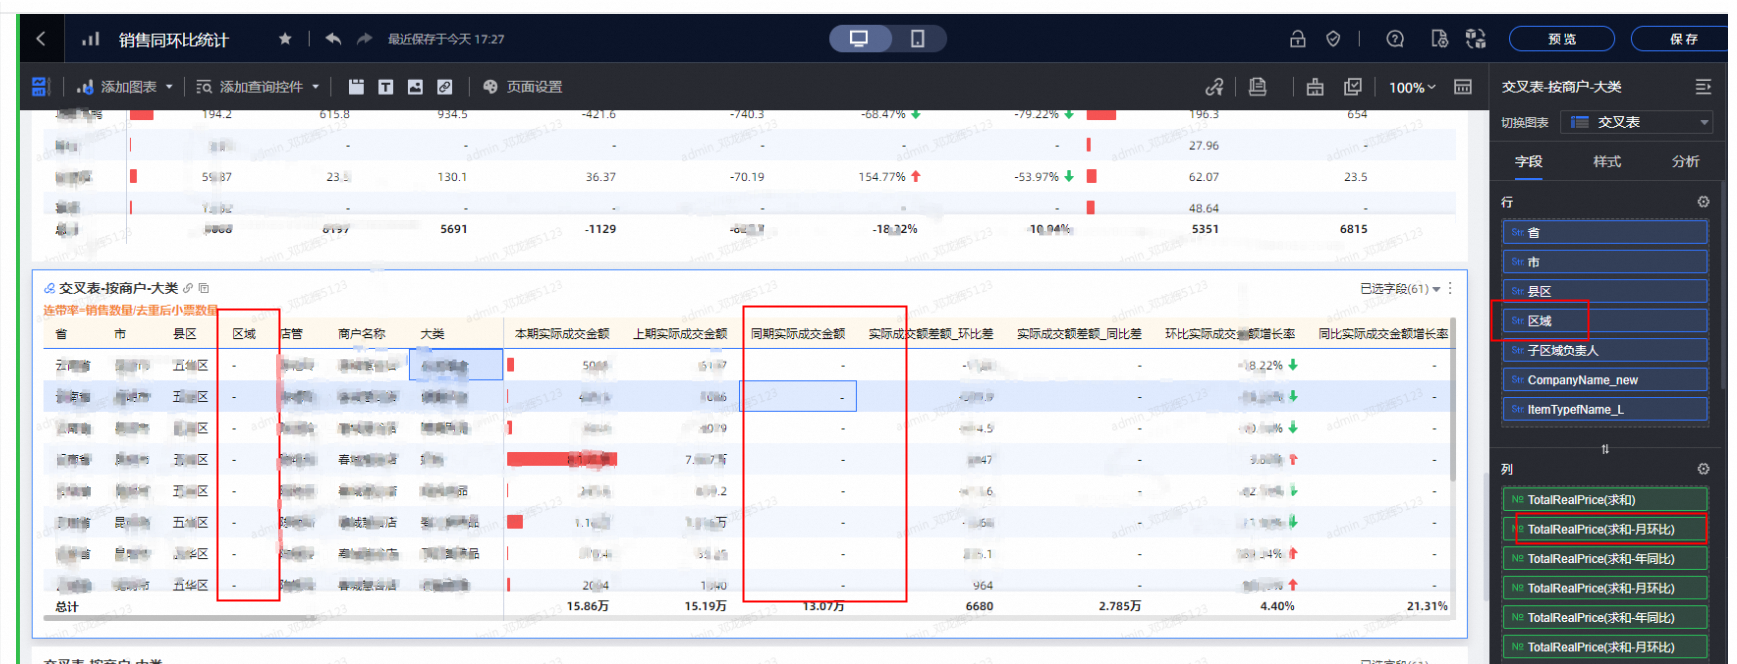Click the back arrow in header
The height and width of the screenshot is (664, 1737).
[x=41, y=39]
